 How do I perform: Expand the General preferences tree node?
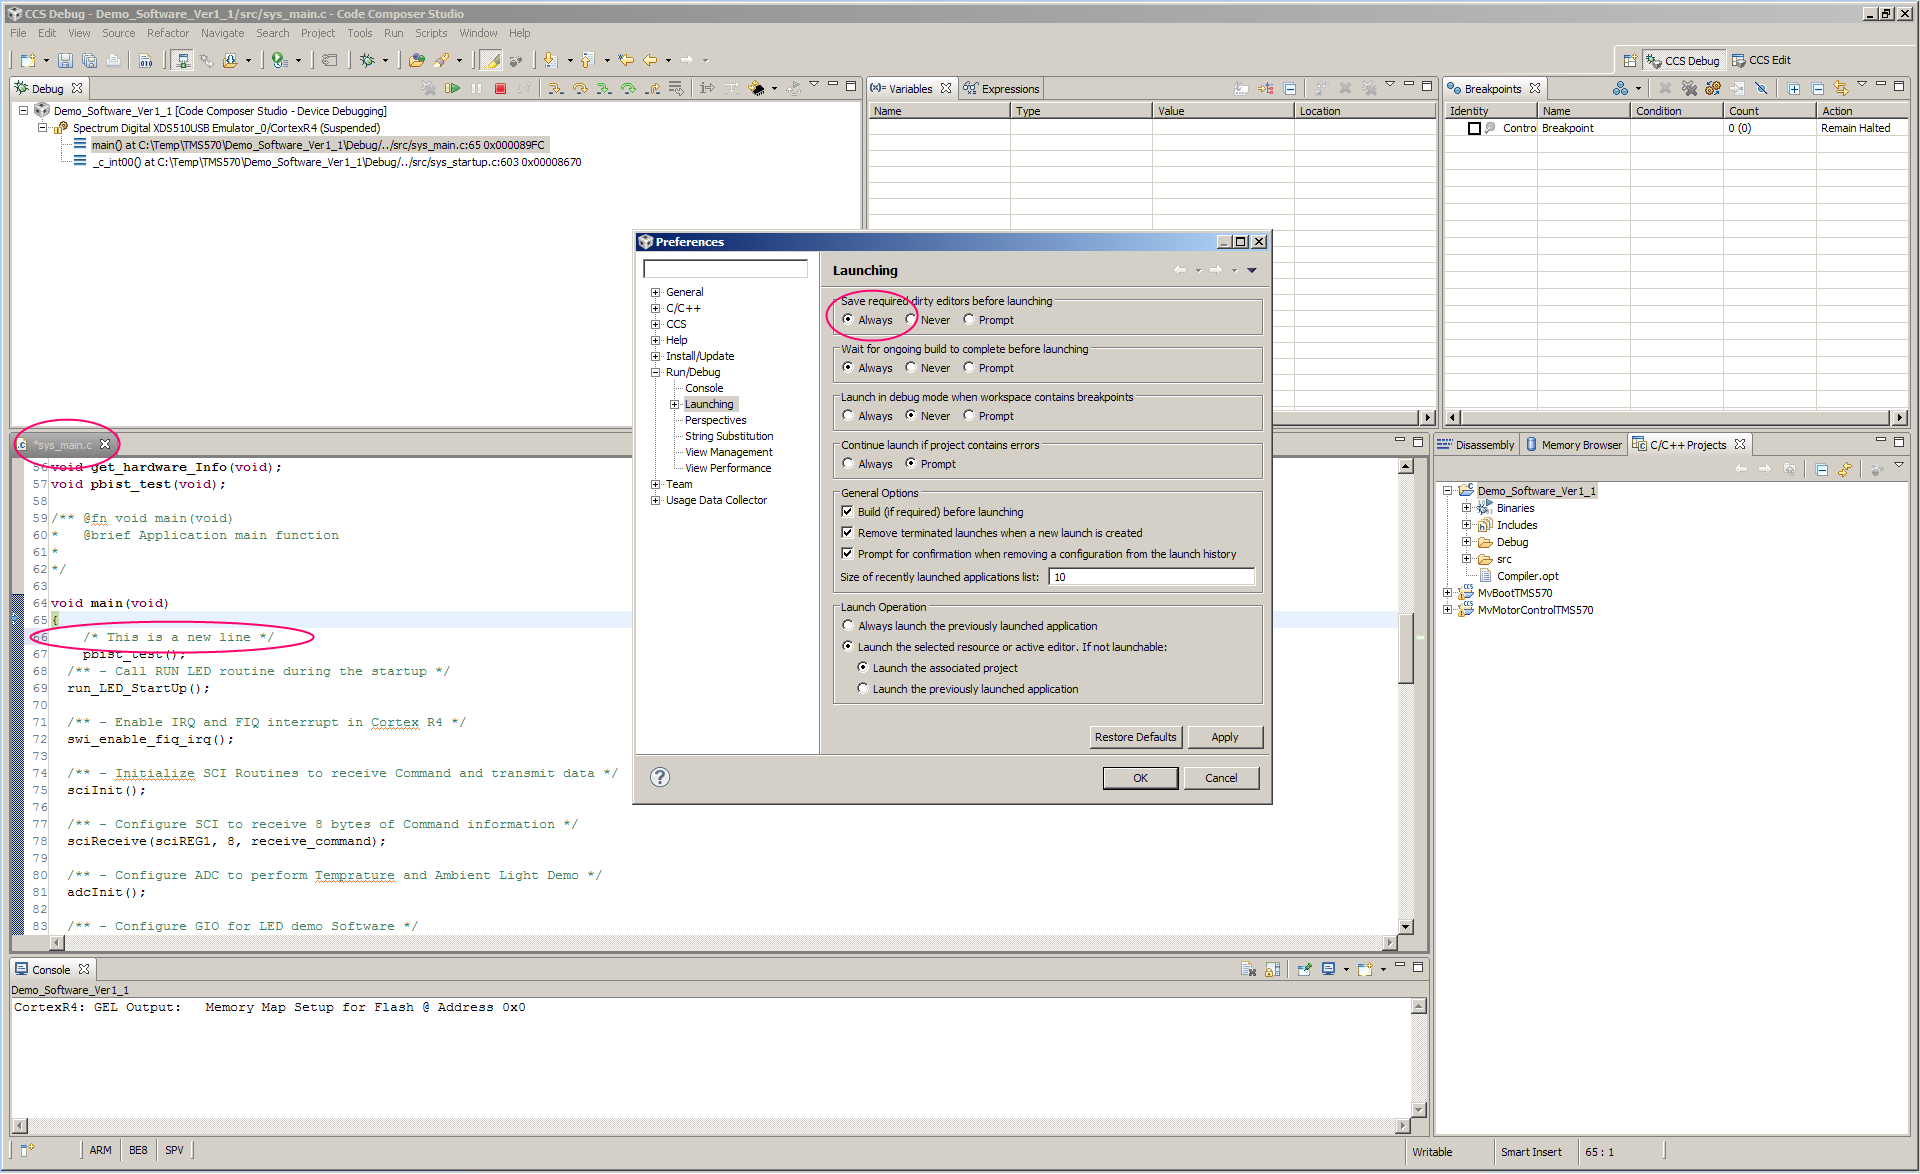click(656, 293)
